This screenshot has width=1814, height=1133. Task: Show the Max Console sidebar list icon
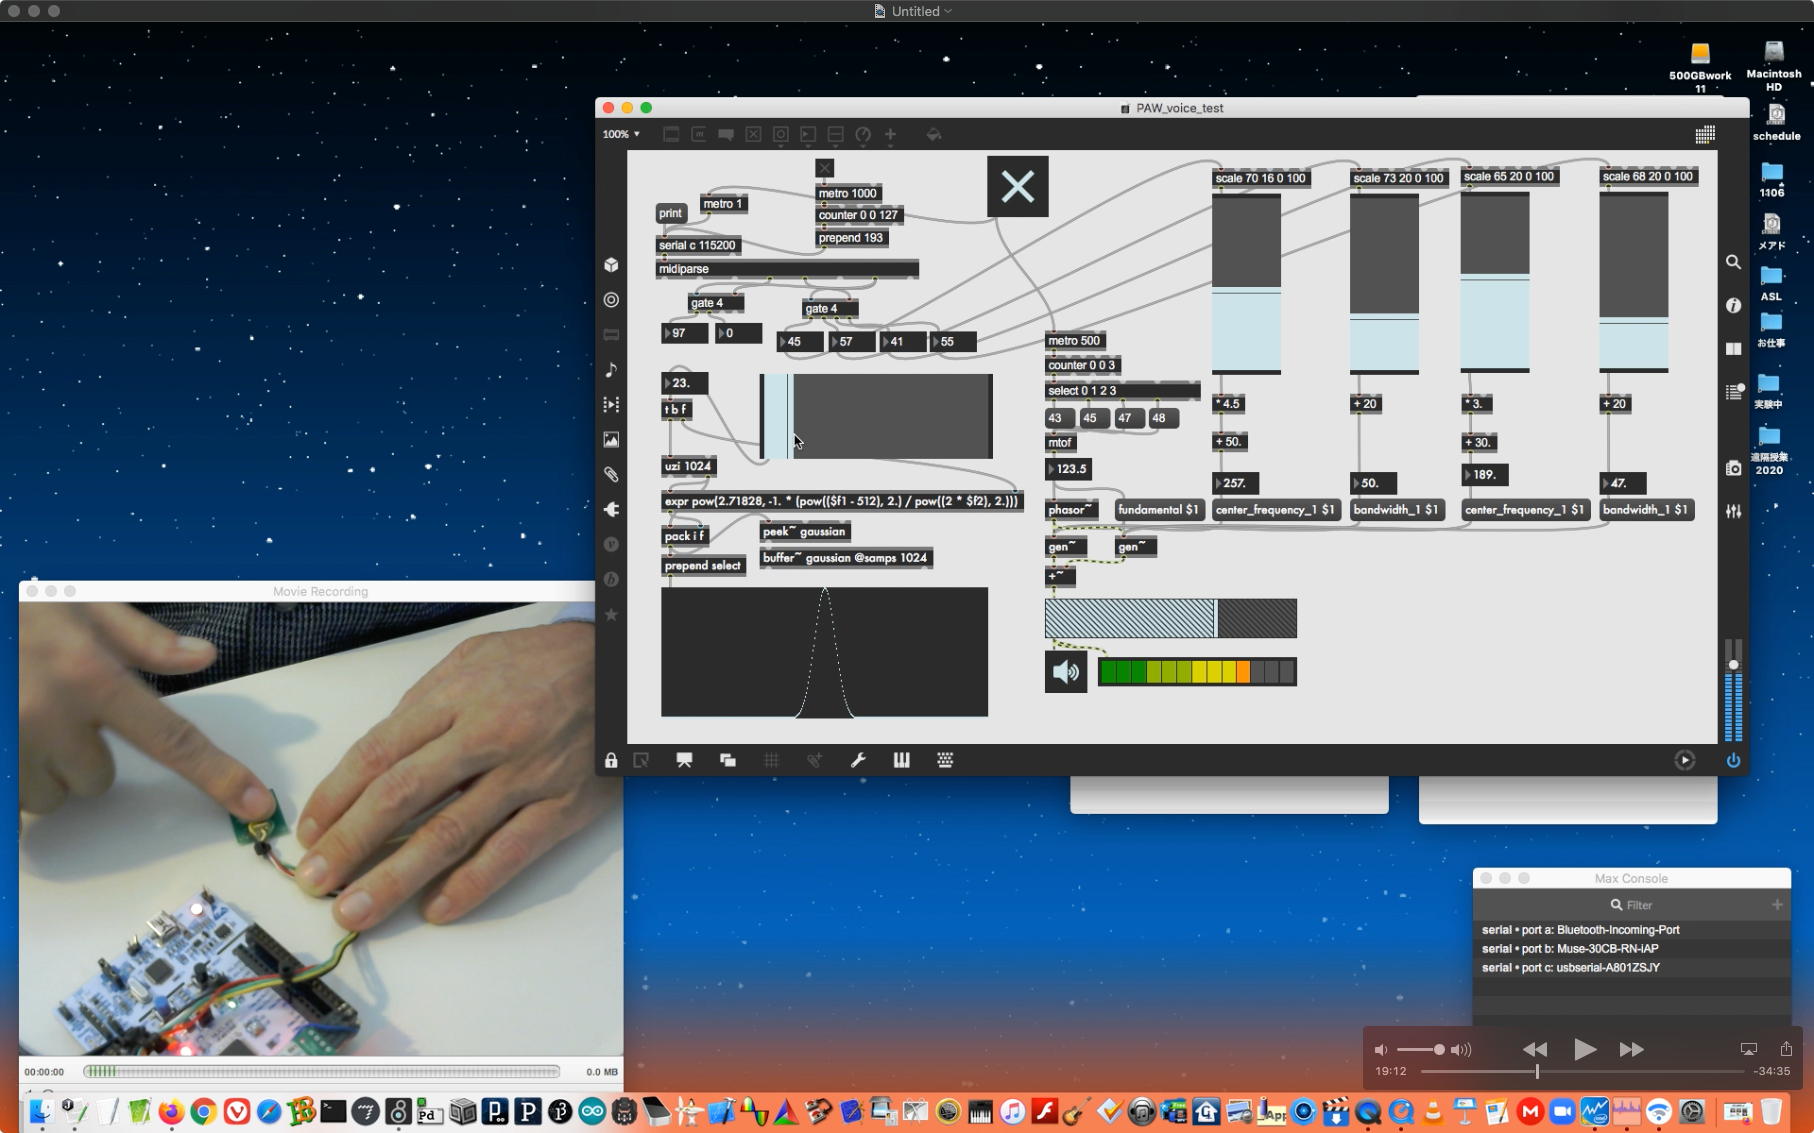coord(1733,392)
